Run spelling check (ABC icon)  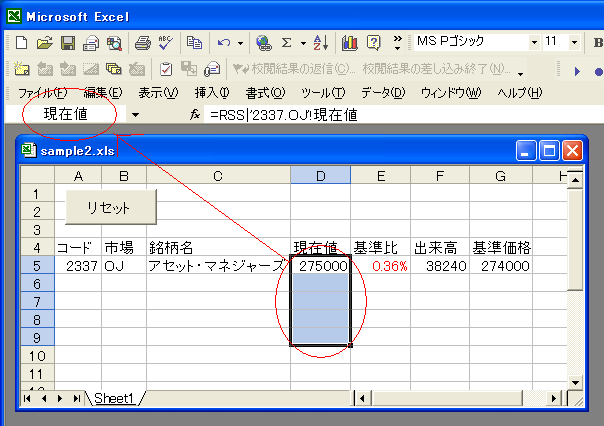point(164,43)
